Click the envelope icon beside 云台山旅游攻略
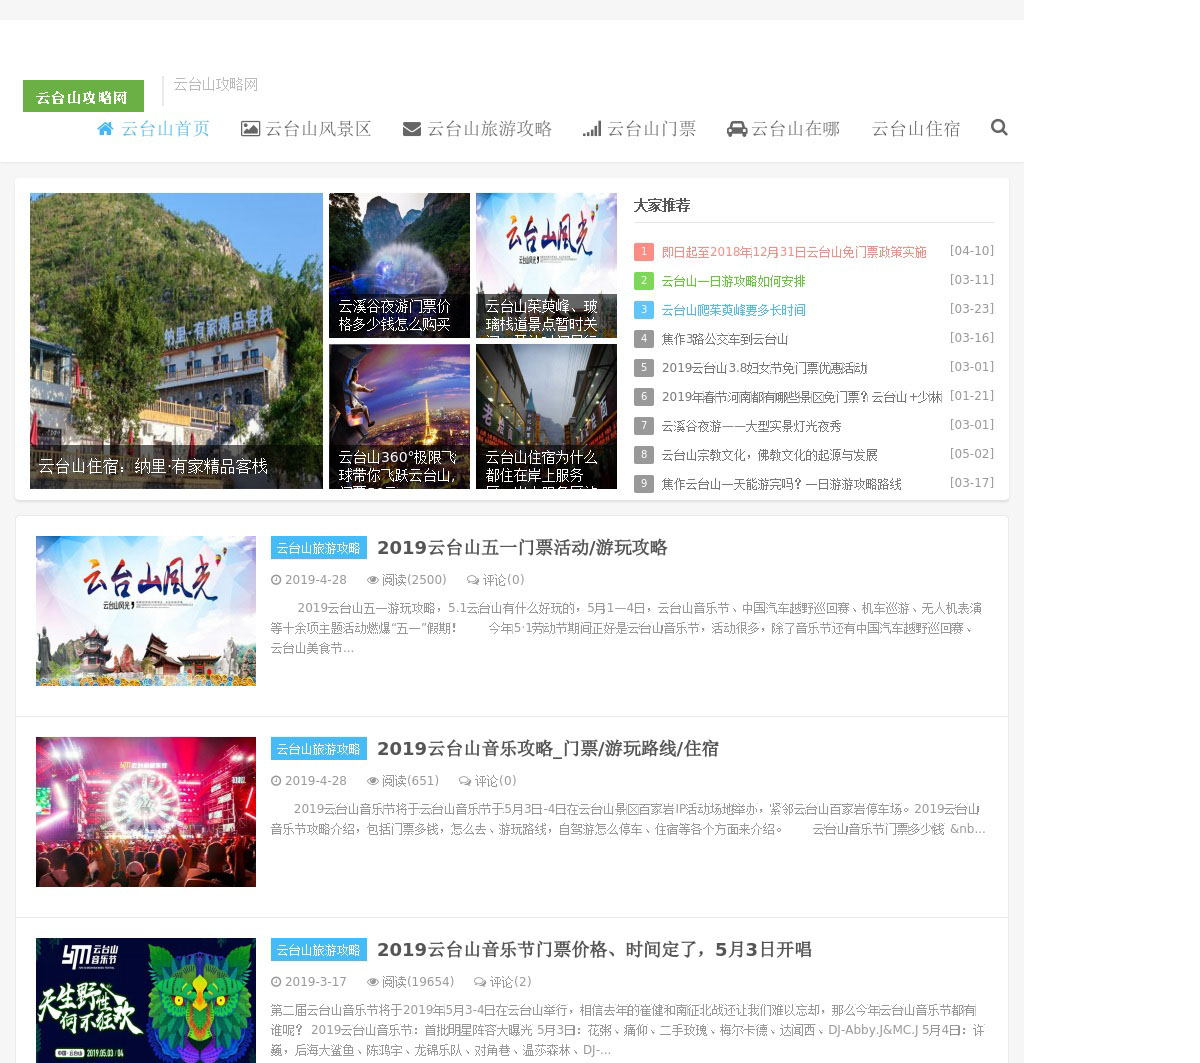The height and width of the screenshot is (1063, 1200). [x=411, y=129]
